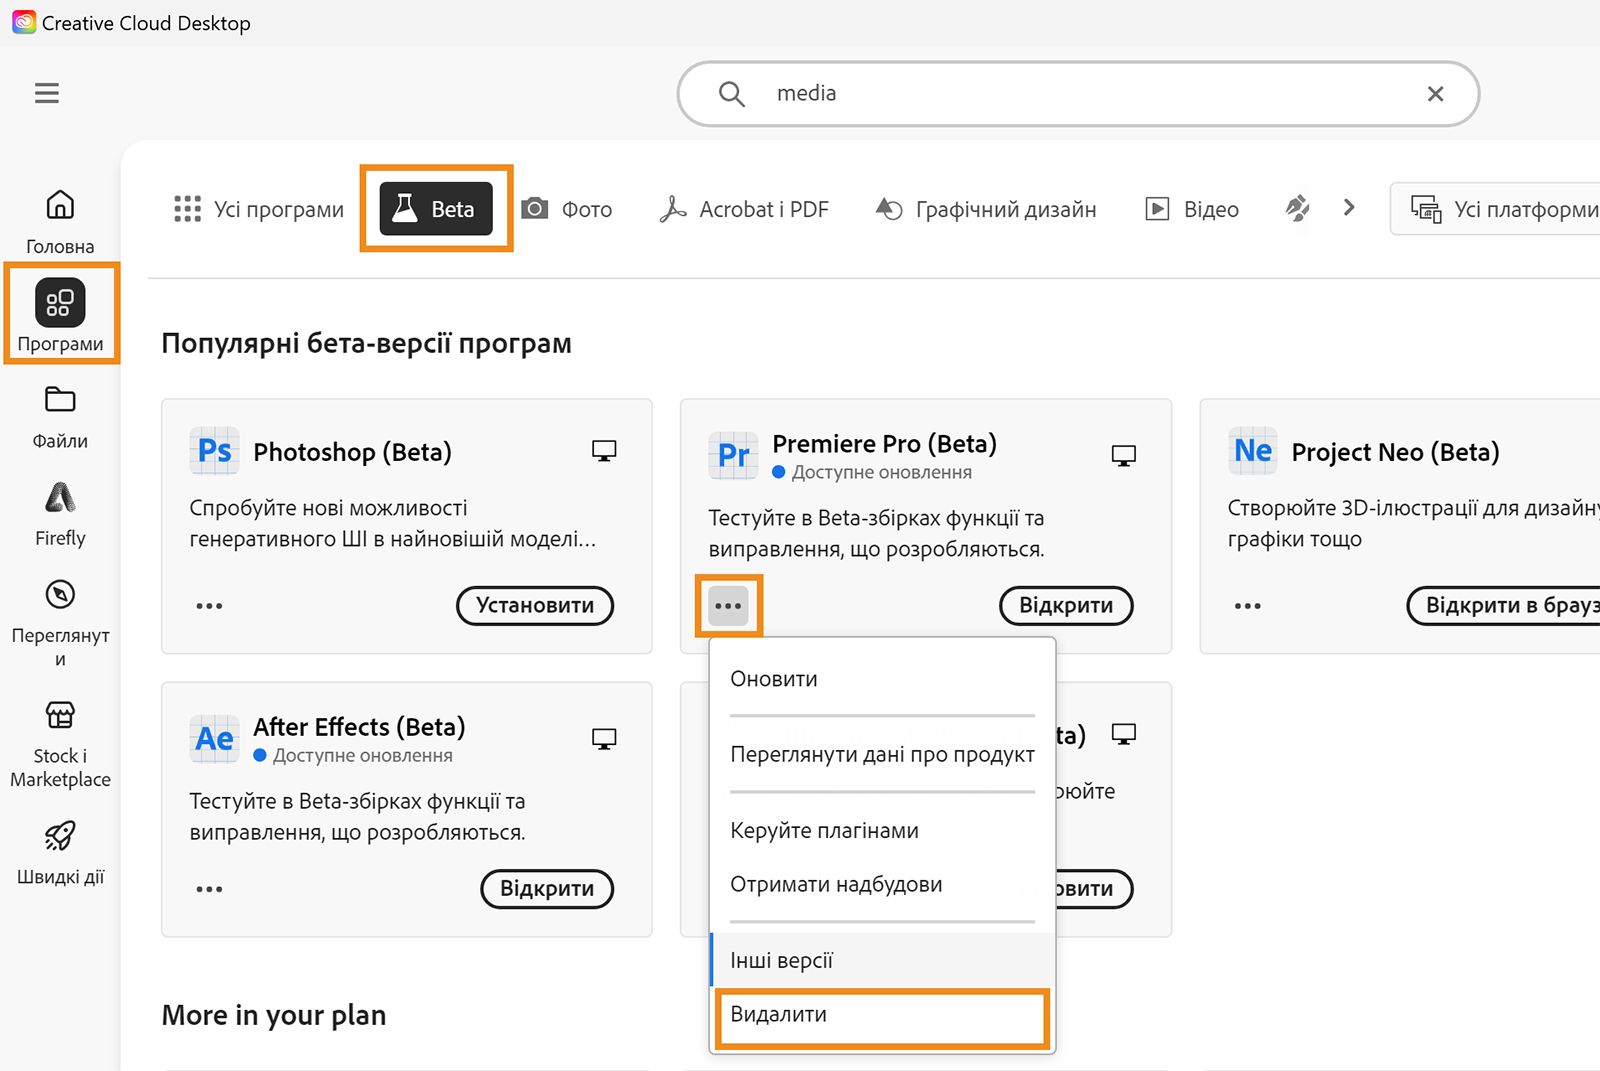Click desktop platform icon on After Effects card
Screen dimensions: 1600x1071
[x=604, y=739]
